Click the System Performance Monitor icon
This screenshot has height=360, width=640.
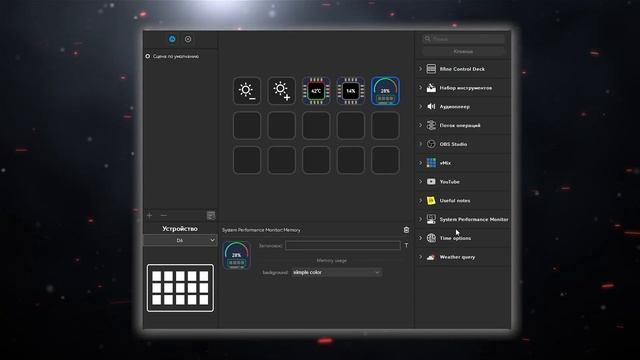[431, 219]
